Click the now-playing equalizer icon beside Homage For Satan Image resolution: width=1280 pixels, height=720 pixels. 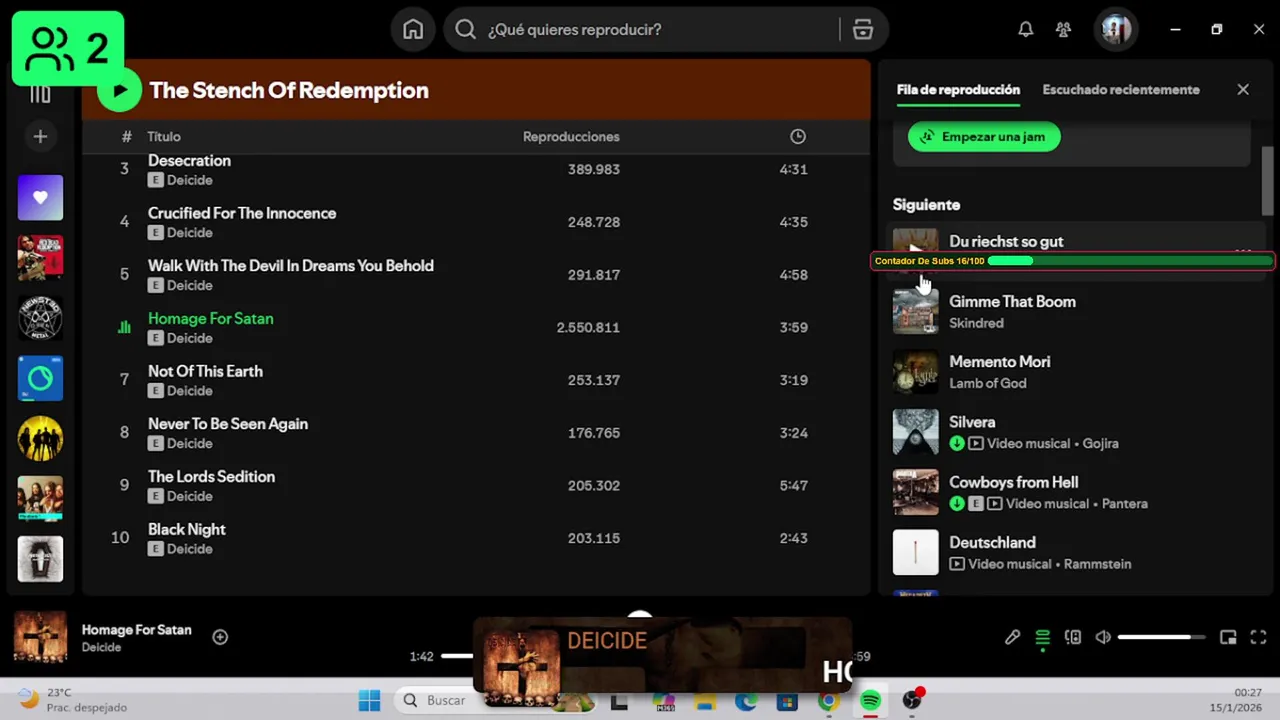coord(124,327)
